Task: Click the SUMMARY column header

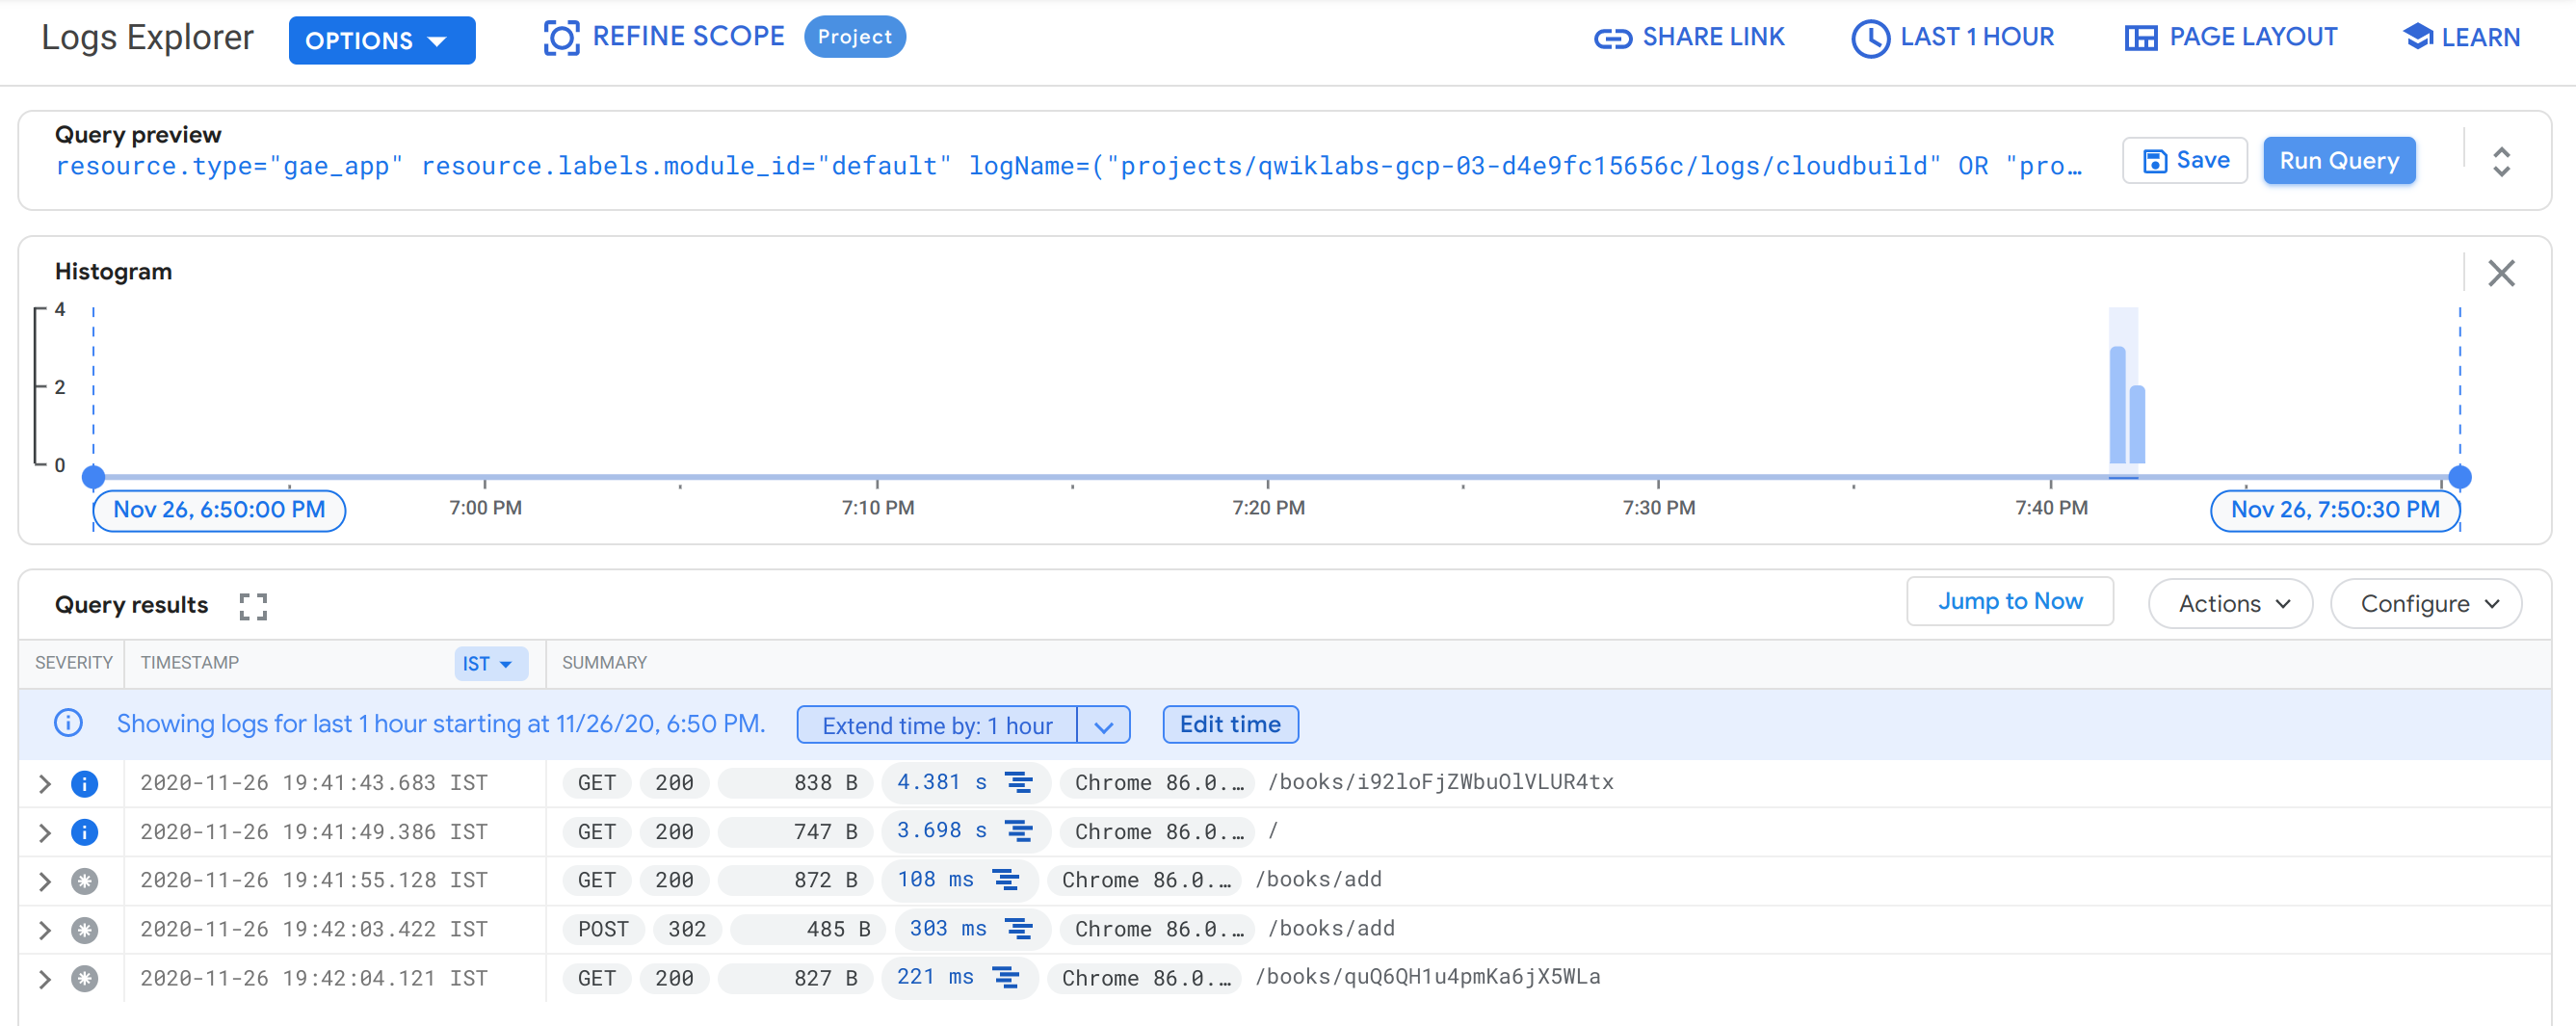Action: pos(604,663)
